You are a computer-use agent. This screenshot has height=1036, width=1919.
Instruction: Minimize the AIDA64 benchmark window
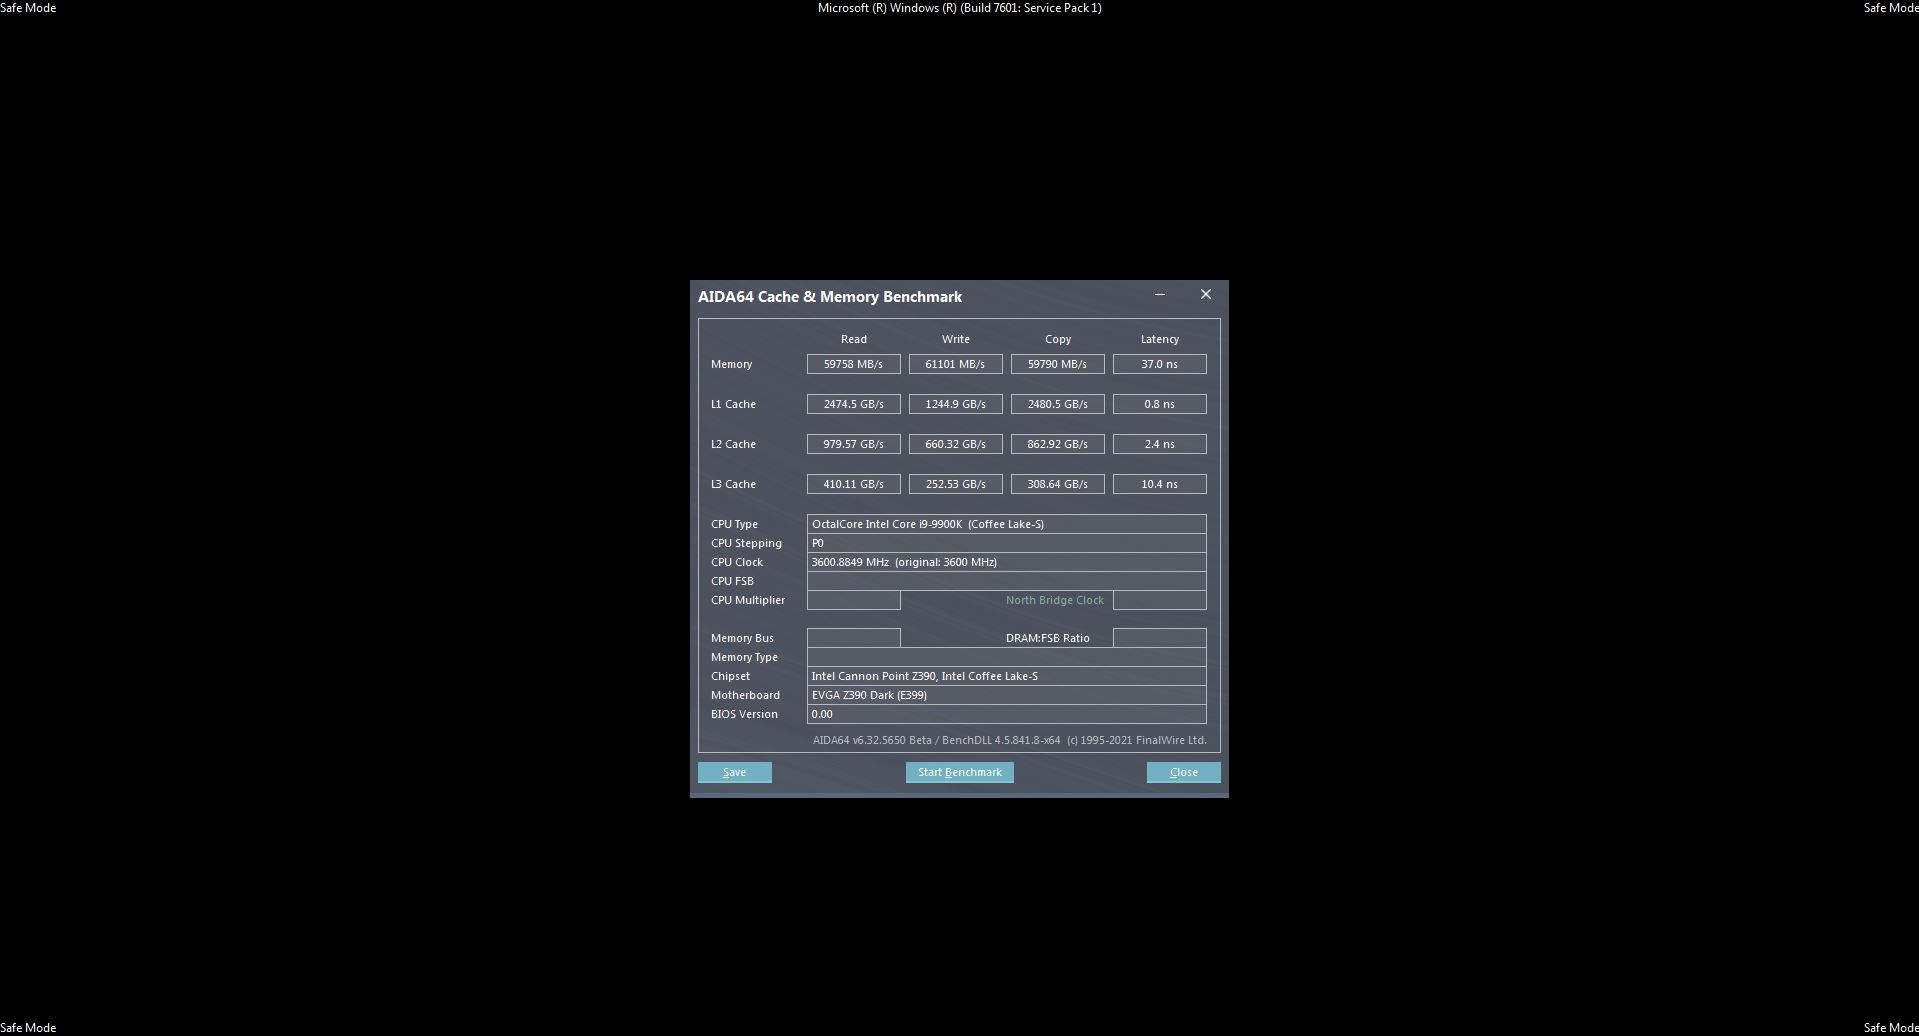pos(1160,294)
